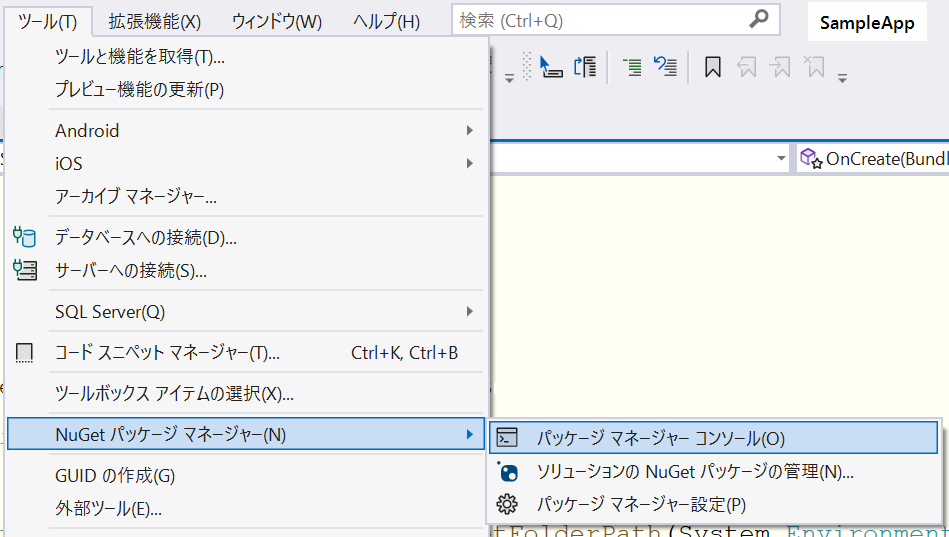Click the cursor selection toolbar icon

pos(550,66)
